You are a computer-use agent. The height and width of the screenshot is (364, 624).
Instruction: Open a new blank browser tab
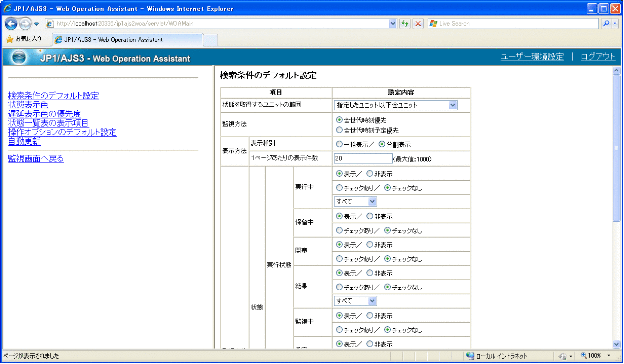[210, 40]
